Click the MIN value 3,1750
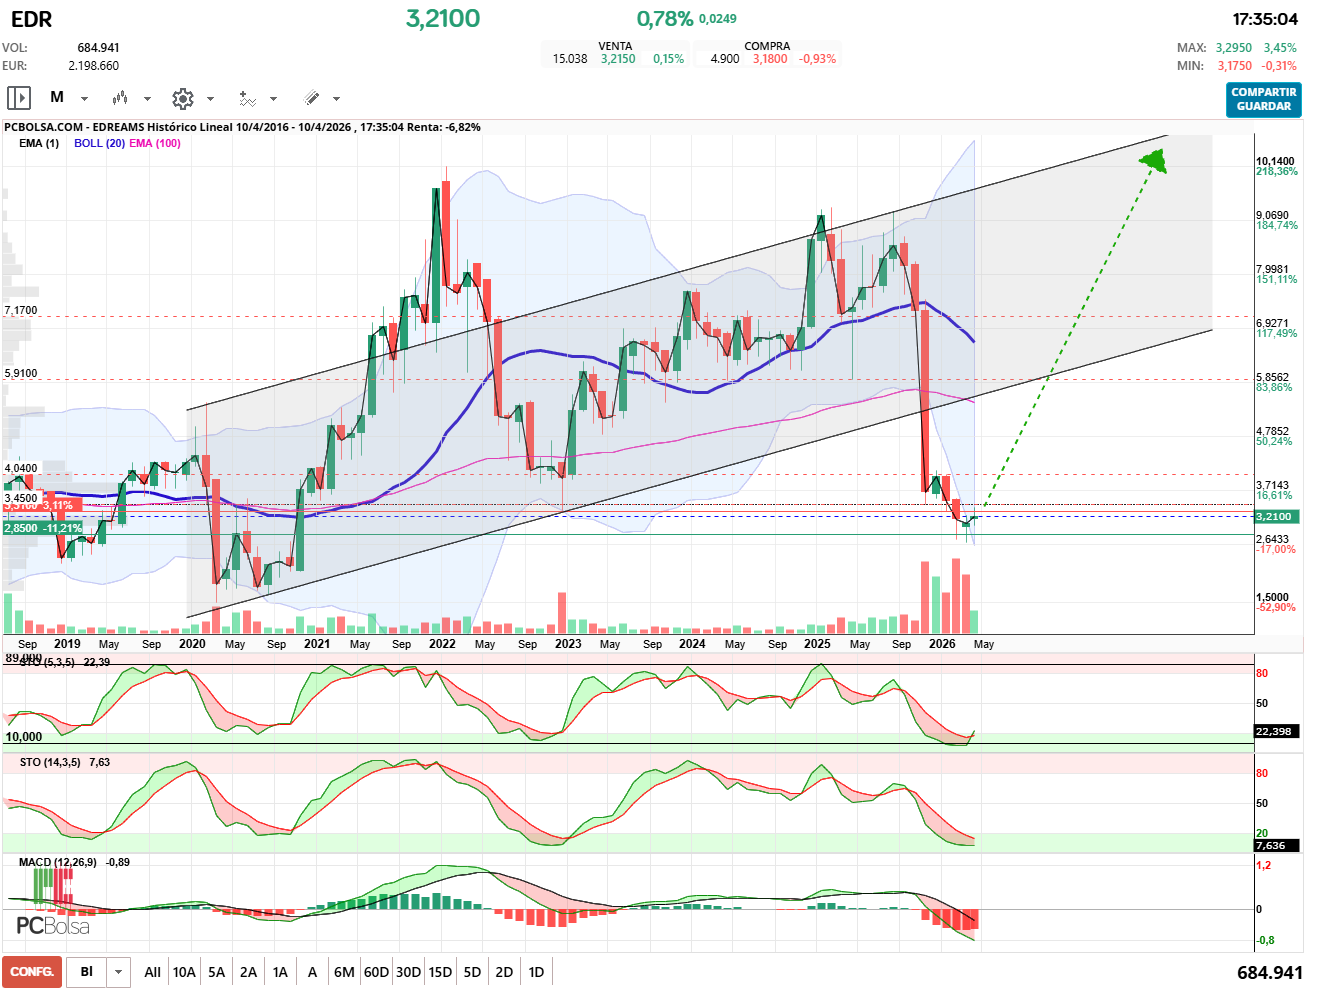The width and height of the screenshot is (1317, 993). coord(1234,66)
